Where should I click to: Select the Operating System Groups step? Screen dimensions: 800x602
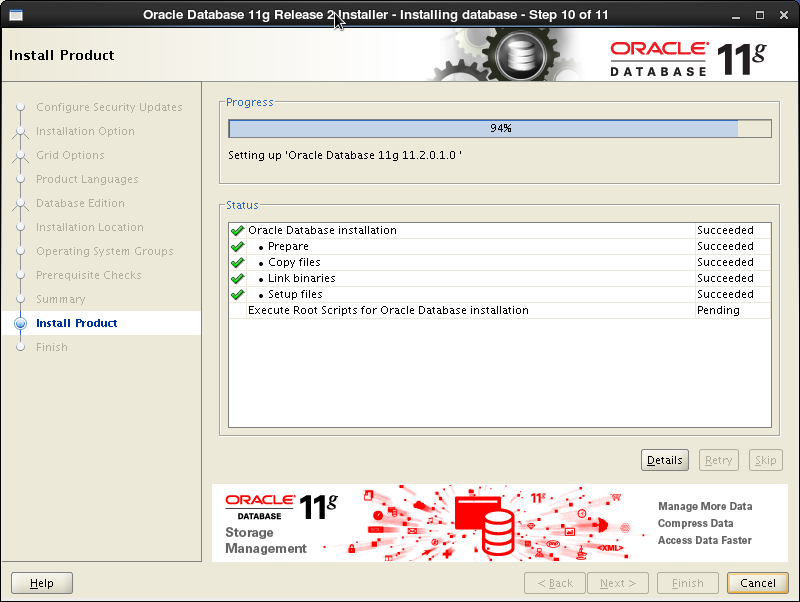[x=105, y=252]
